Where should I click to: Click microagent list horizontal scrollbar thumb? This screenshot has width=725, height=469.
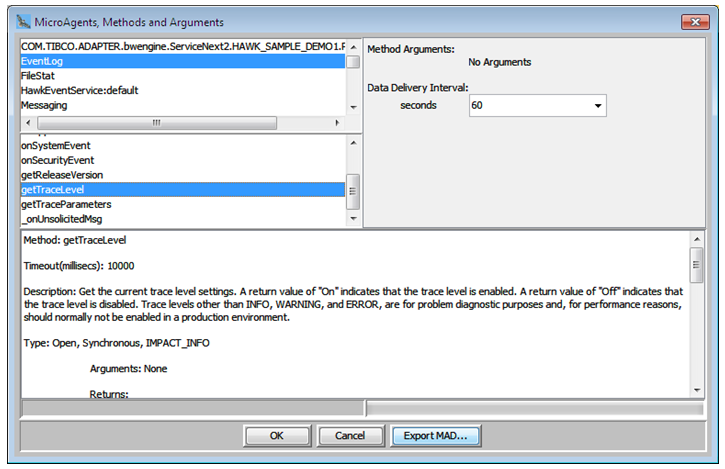pos(157,123)
